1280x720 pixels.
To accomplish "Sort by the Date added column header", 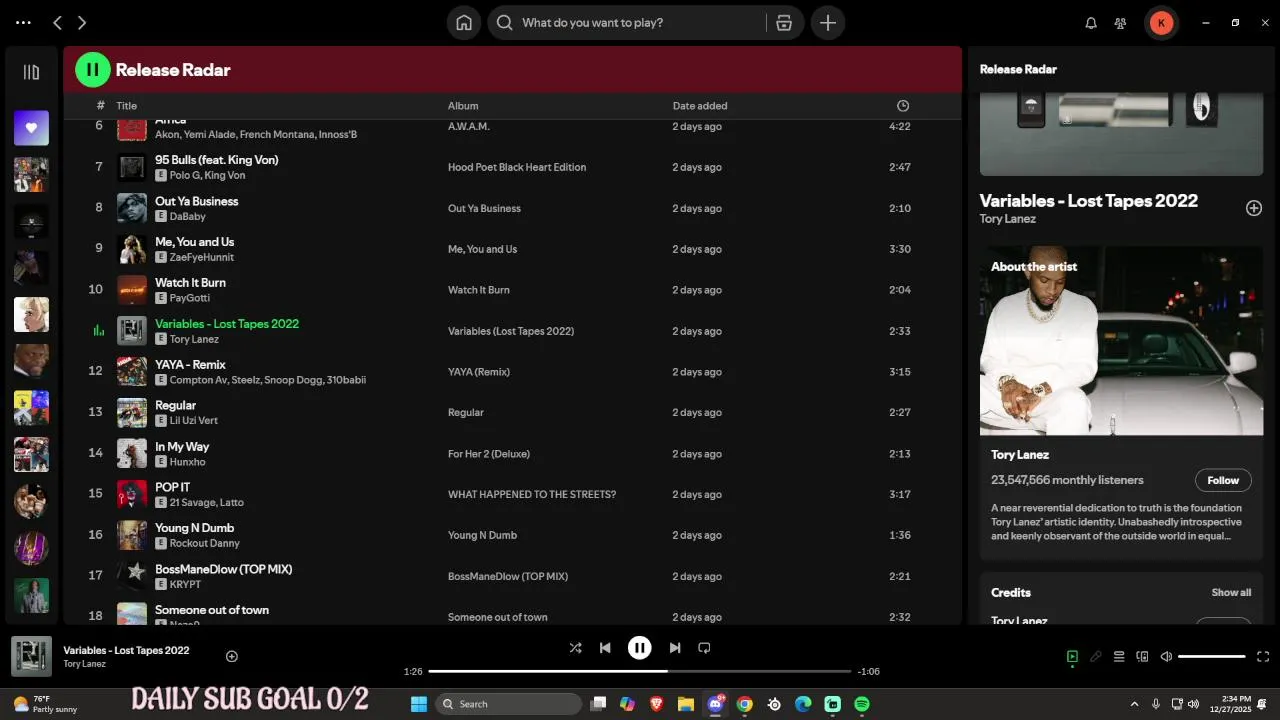I will [700, 106].
